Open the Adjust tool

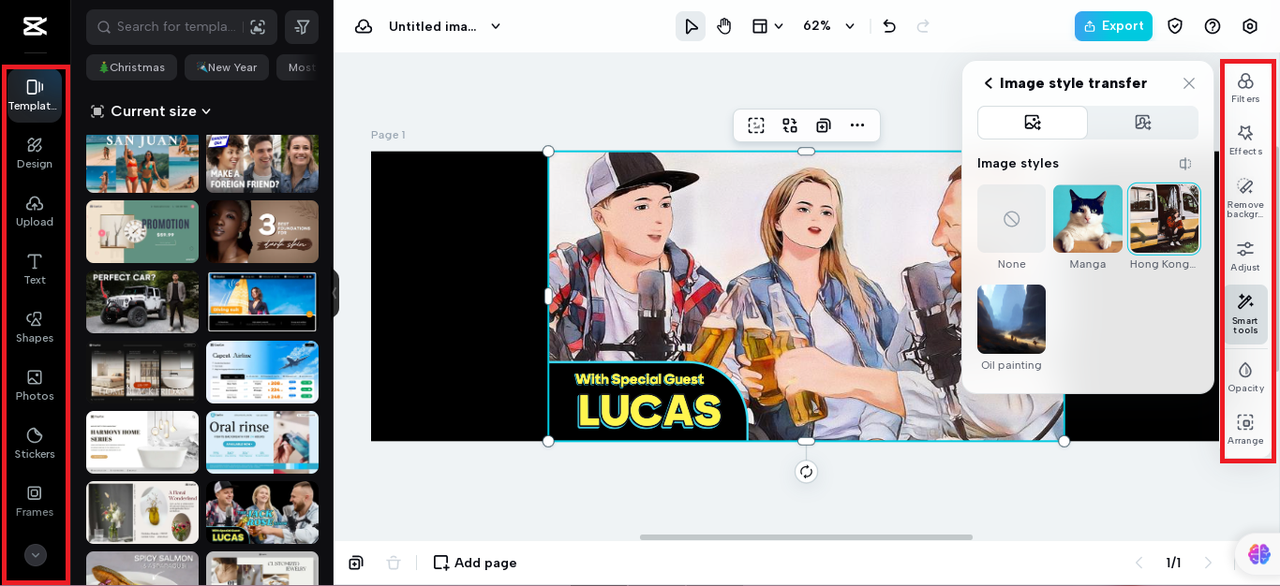pyautogui.click(x=1245, y=256)
